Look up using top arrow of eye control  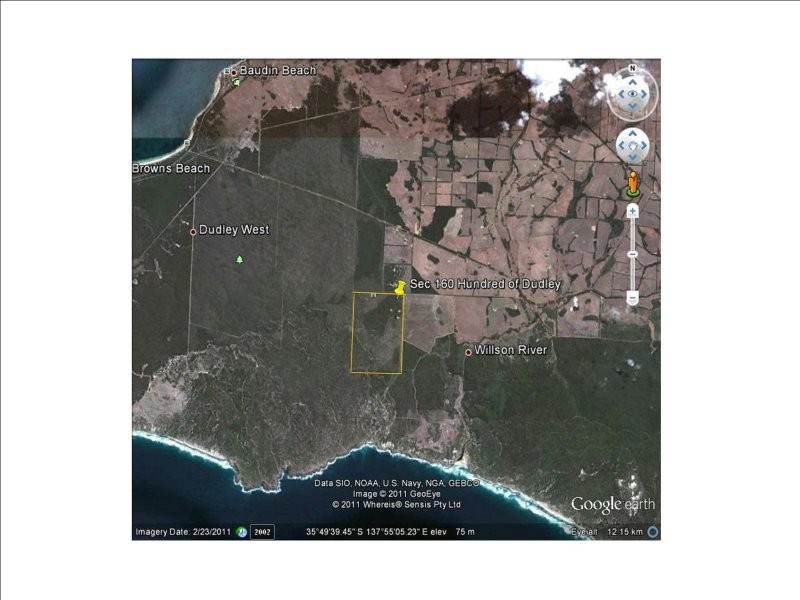(632, 81)
